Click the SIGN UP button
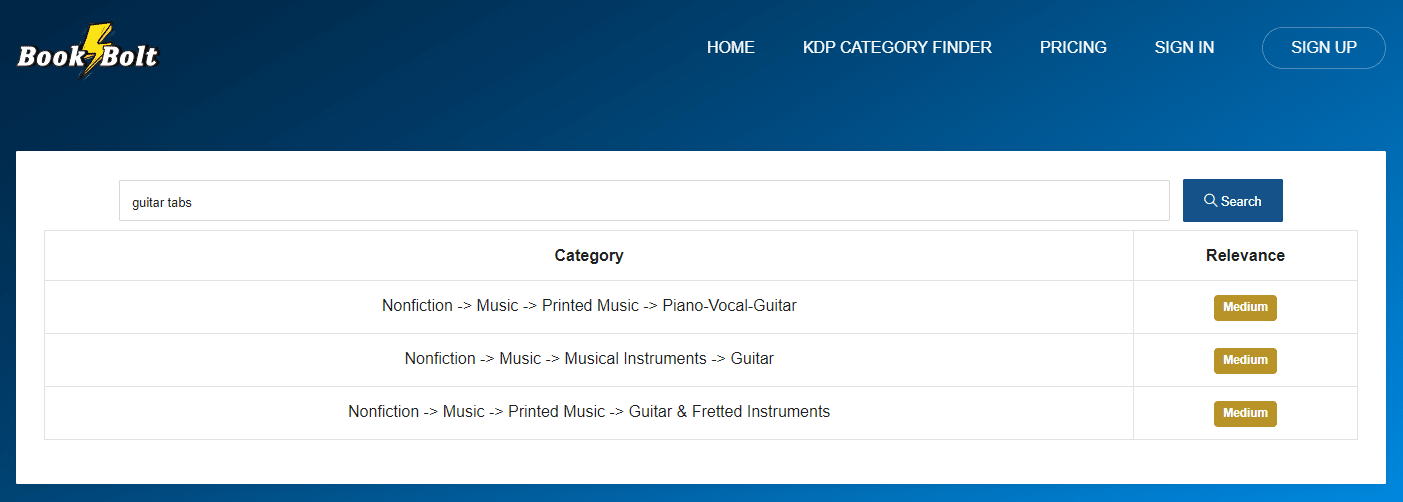 (1324, 47)
